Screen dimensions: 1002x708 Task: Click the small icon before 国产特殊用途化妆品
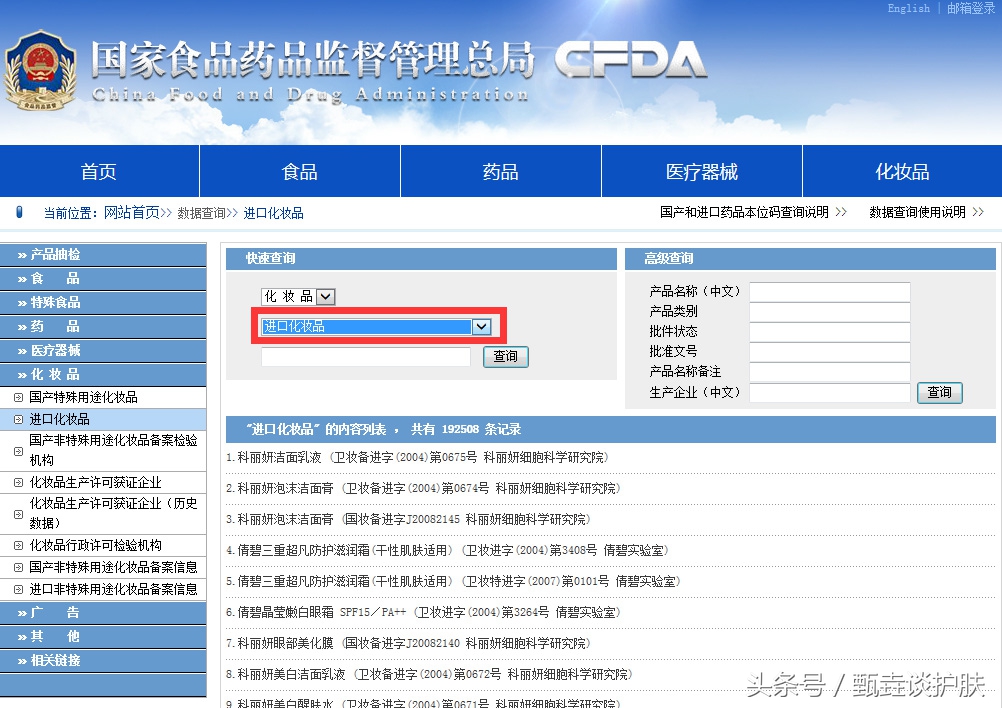click(x=19, y=397)
